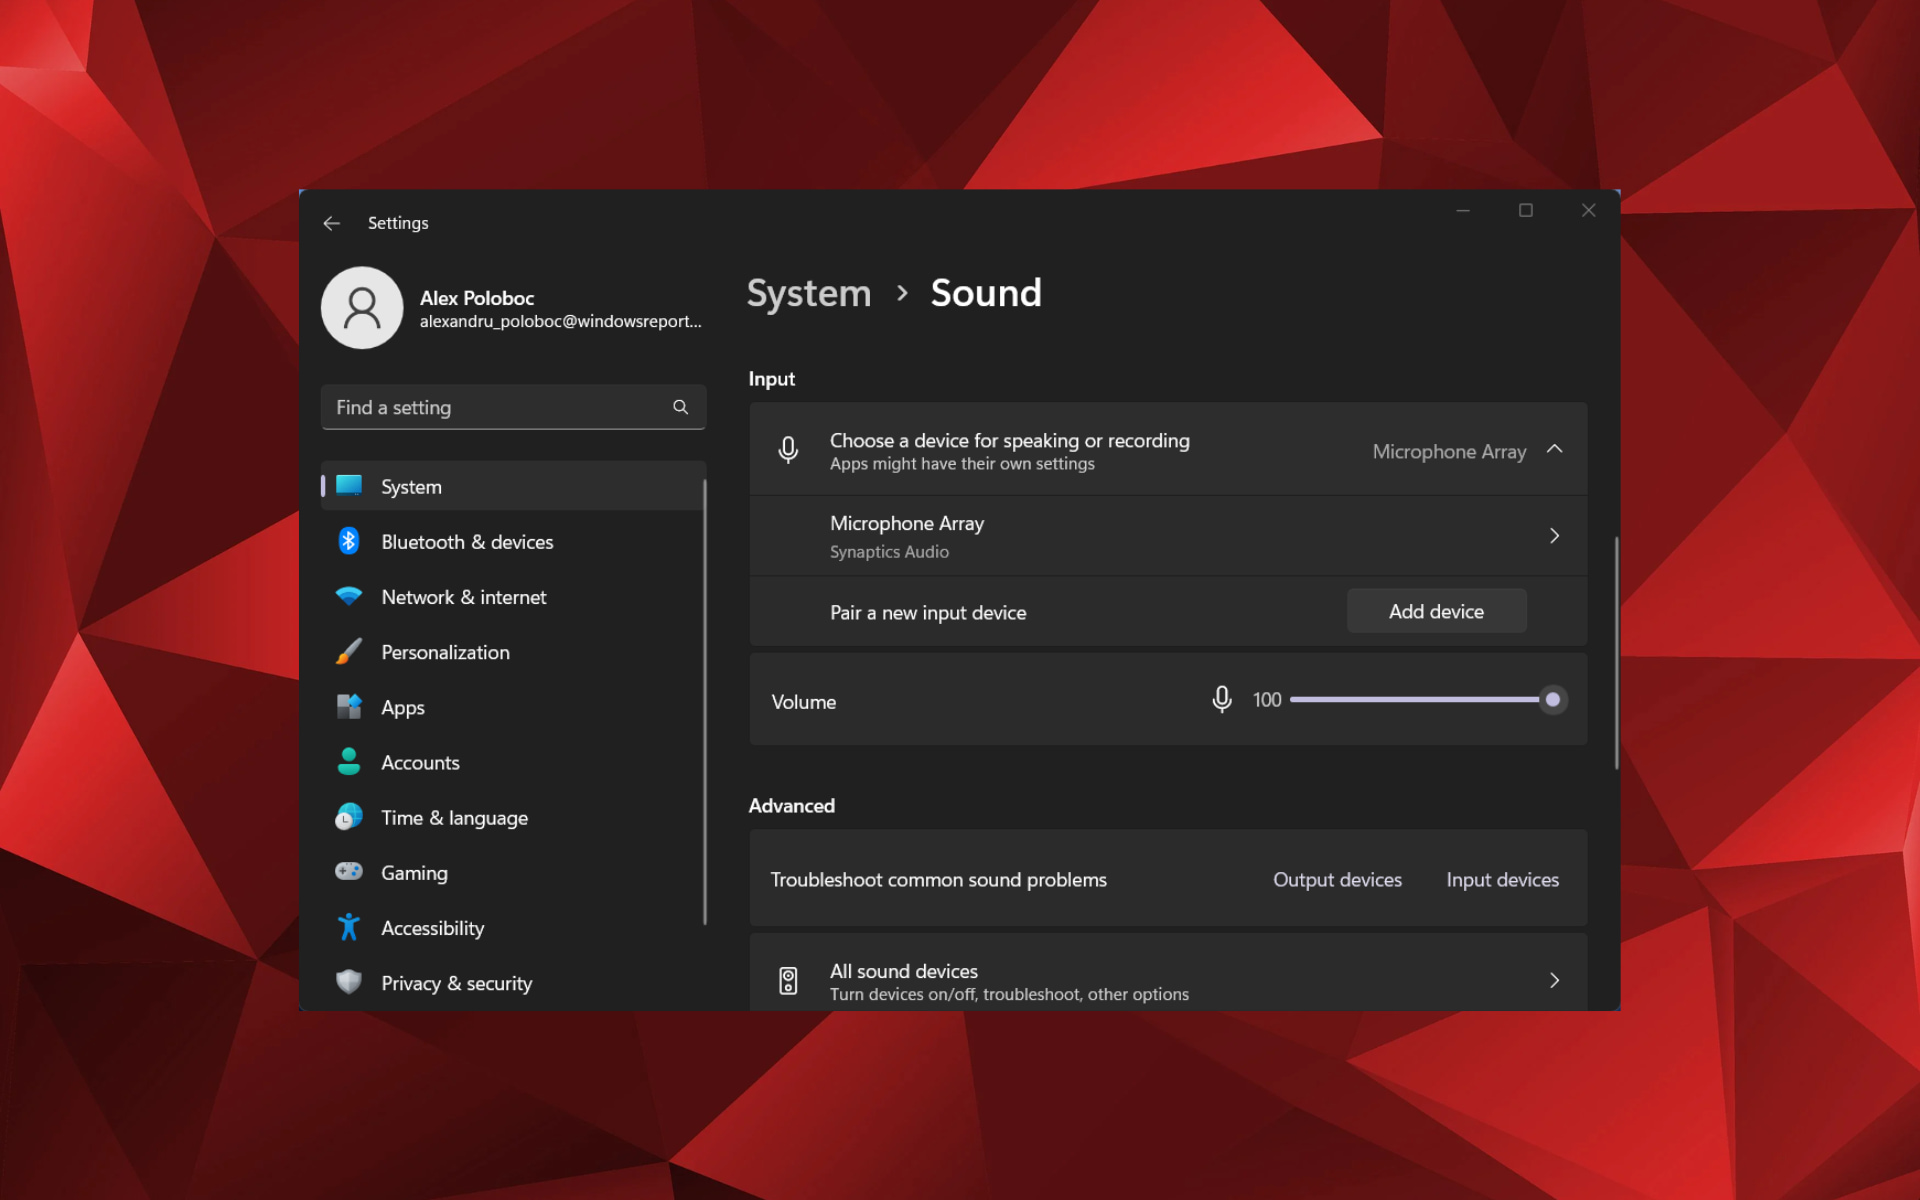1920x1200 pixels.
Task: Click Input devices troubleshoot option
Action: [x=1503, y=879]
